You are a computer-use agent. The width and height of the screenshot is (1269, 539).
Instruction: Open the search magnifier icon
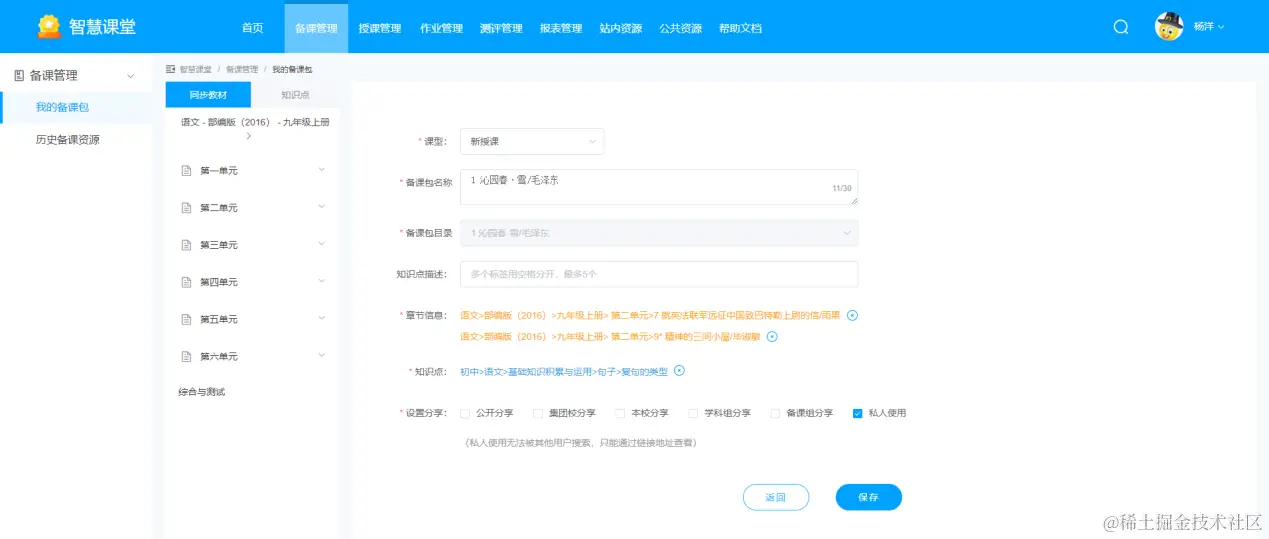click(1121, 27)
